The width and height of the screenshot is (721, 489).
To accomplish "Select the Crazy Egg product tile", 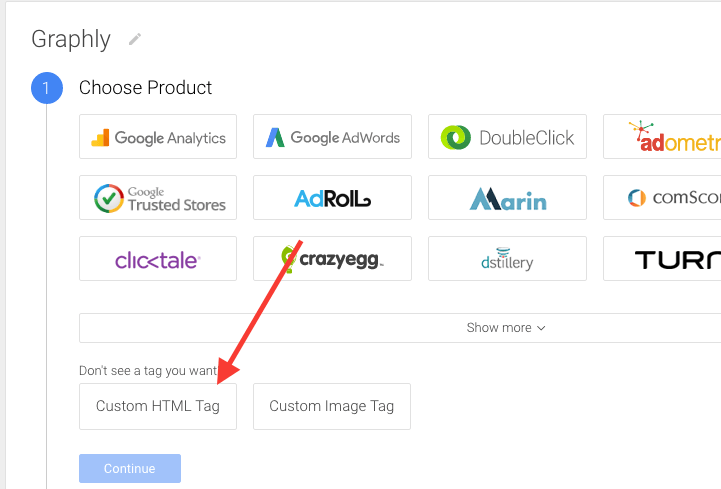I will [332, 259].
